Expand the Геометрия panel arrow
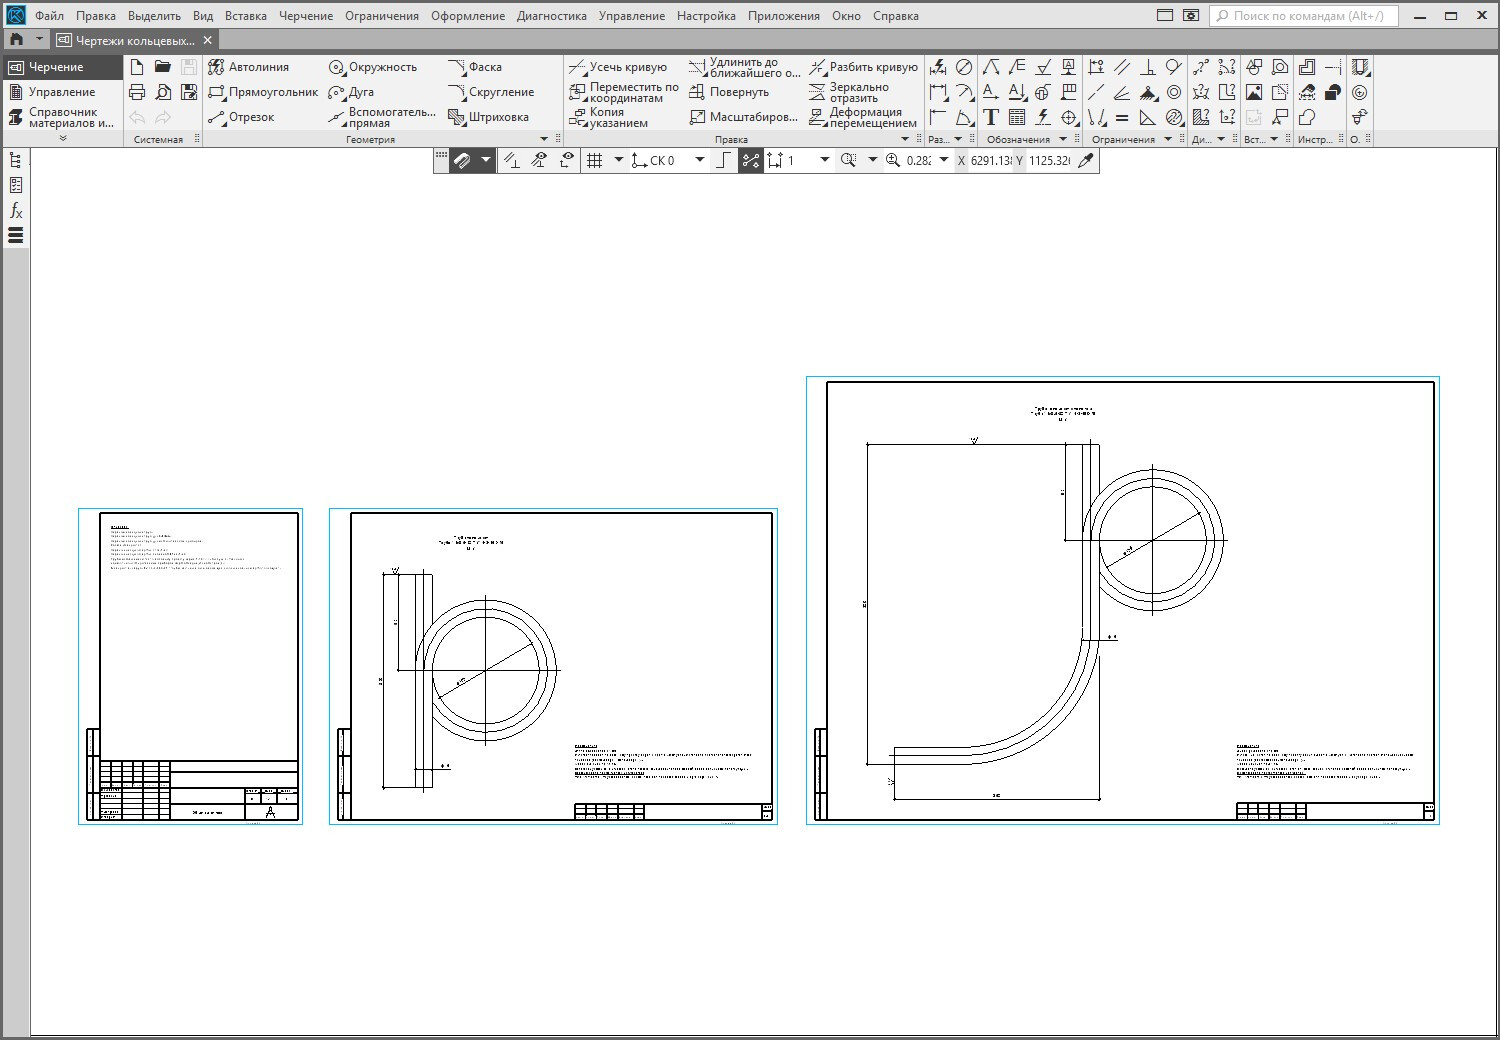1500x1040 pixels. pos(544,139)
